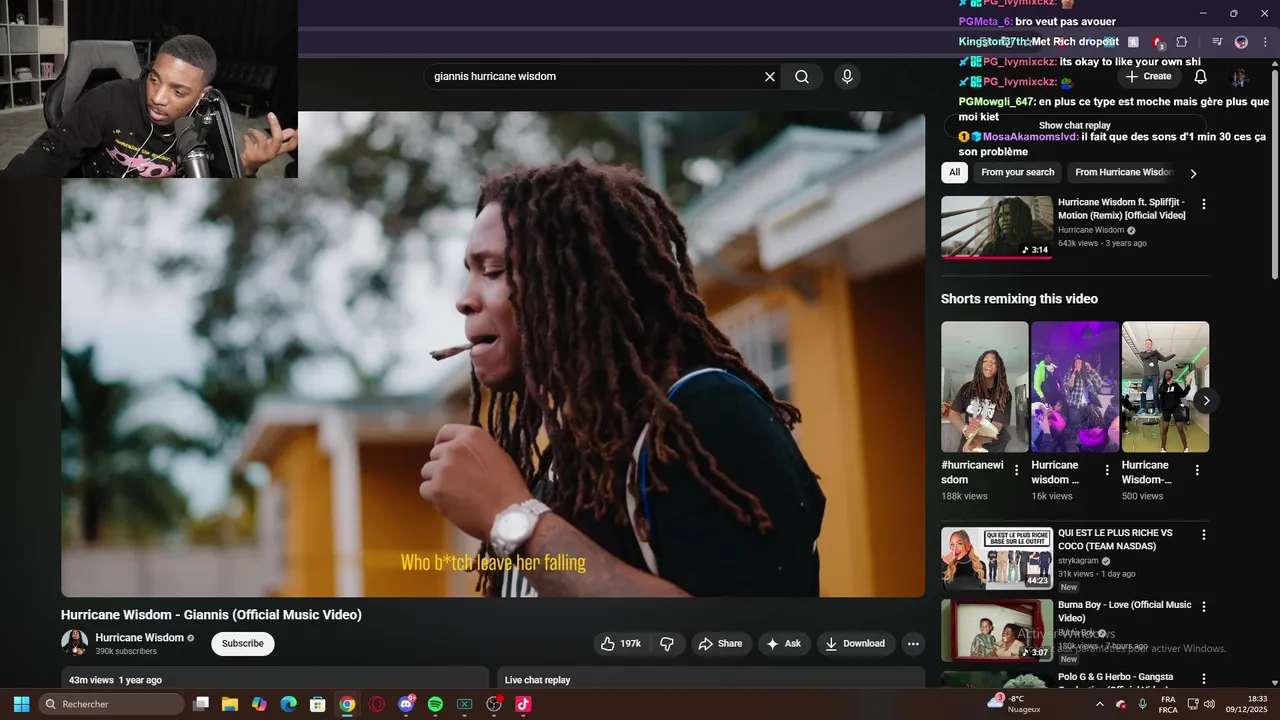Open options for Burna Boy - Love
Image resolution: width=1280 pixels, height=720 pixels.
[1204, 607]
